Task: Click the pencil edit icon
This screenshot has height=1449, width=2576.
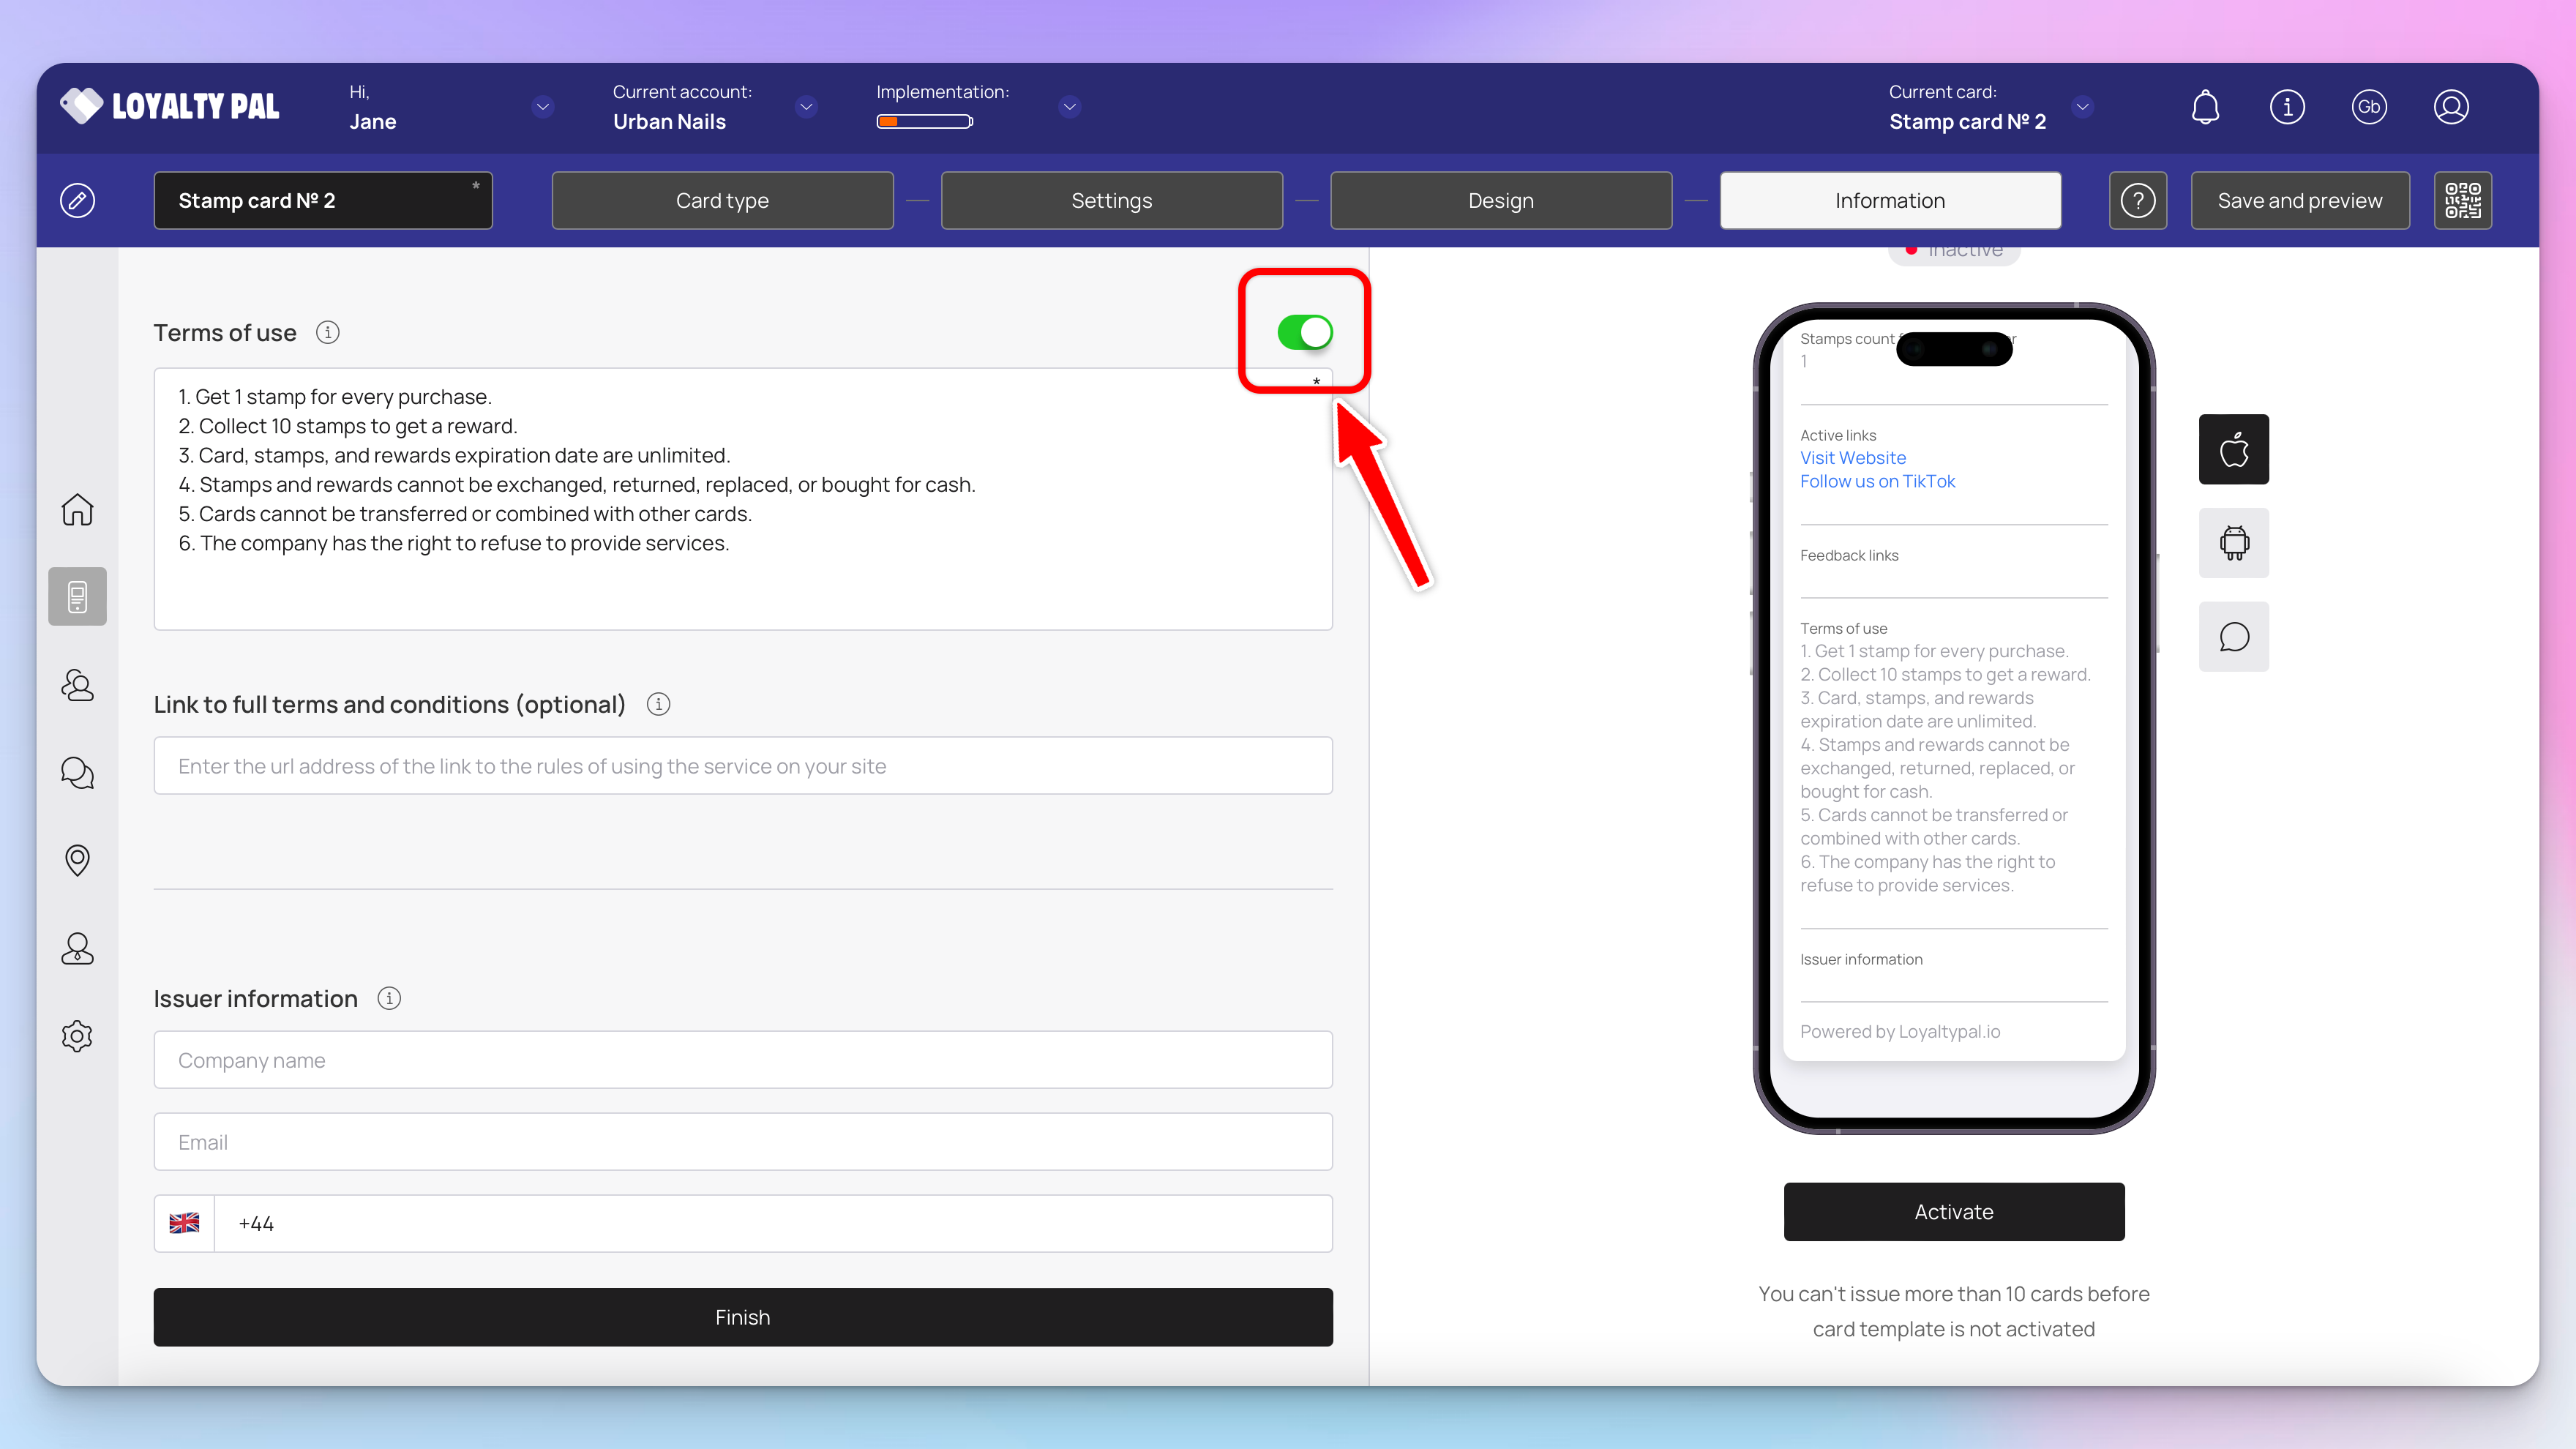Action: tap(77, 200)
